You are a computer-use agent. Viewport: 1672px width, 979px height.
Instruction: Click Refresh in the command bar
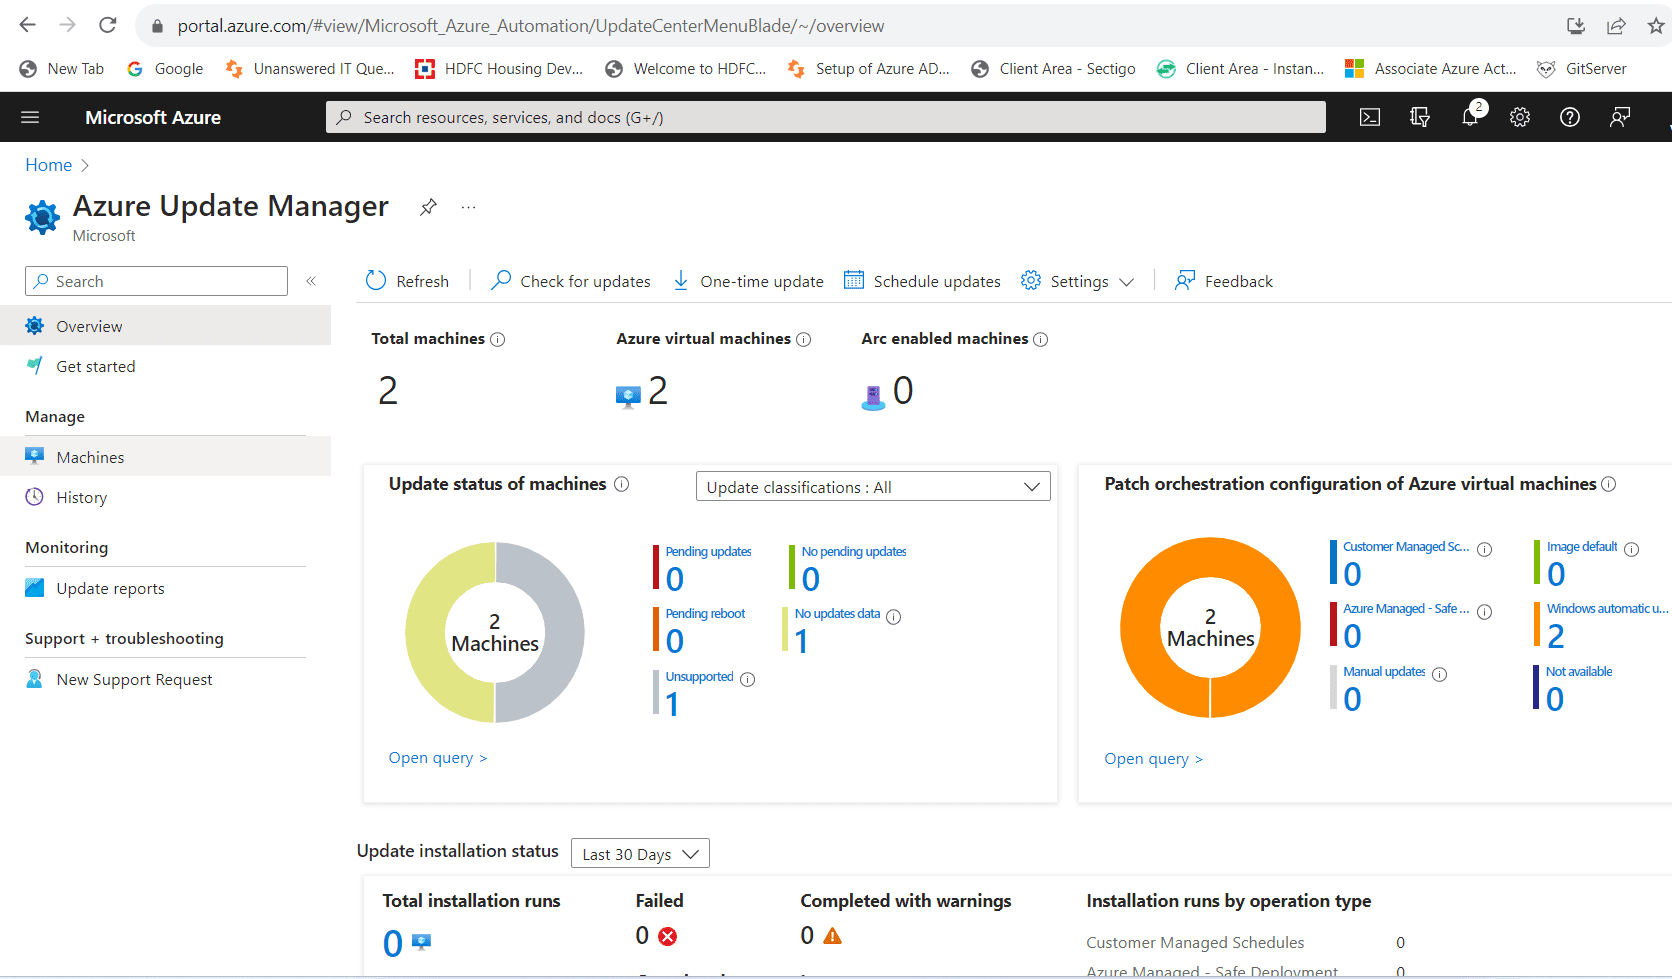[x=407, y=281]
